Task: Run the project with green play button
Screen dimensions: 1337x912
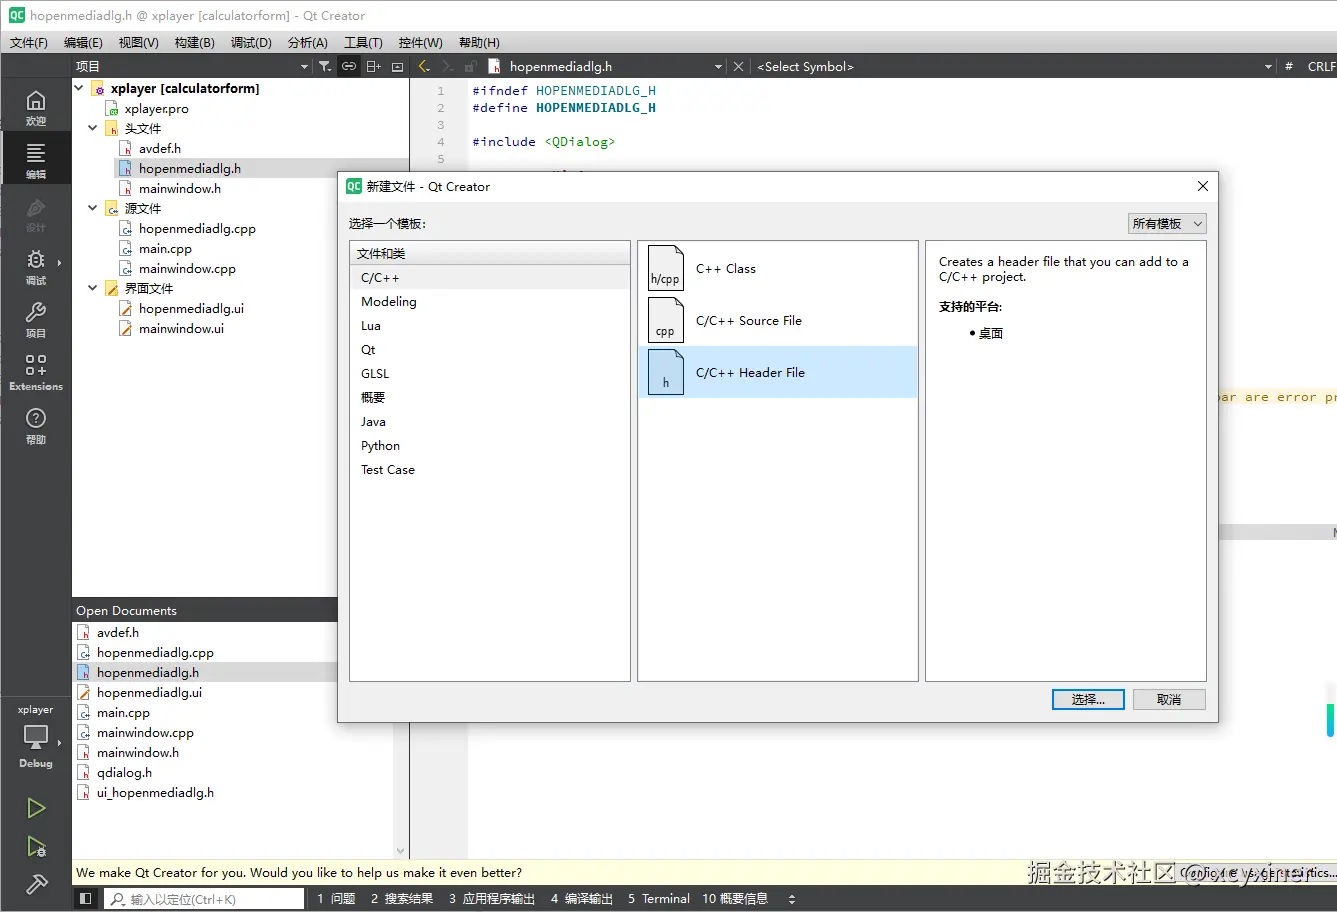Action: tap(36, 808)
